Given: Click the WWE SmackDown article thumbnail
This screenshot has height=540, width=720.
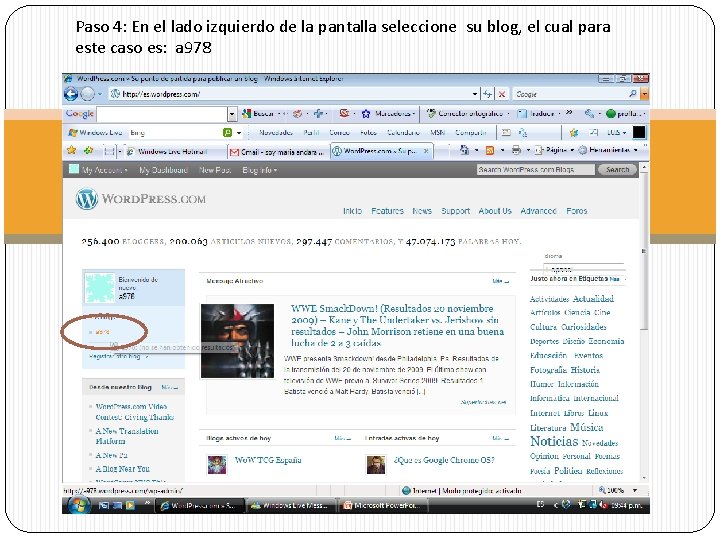Looking at the screenshot, I should [x=237, y=341].
